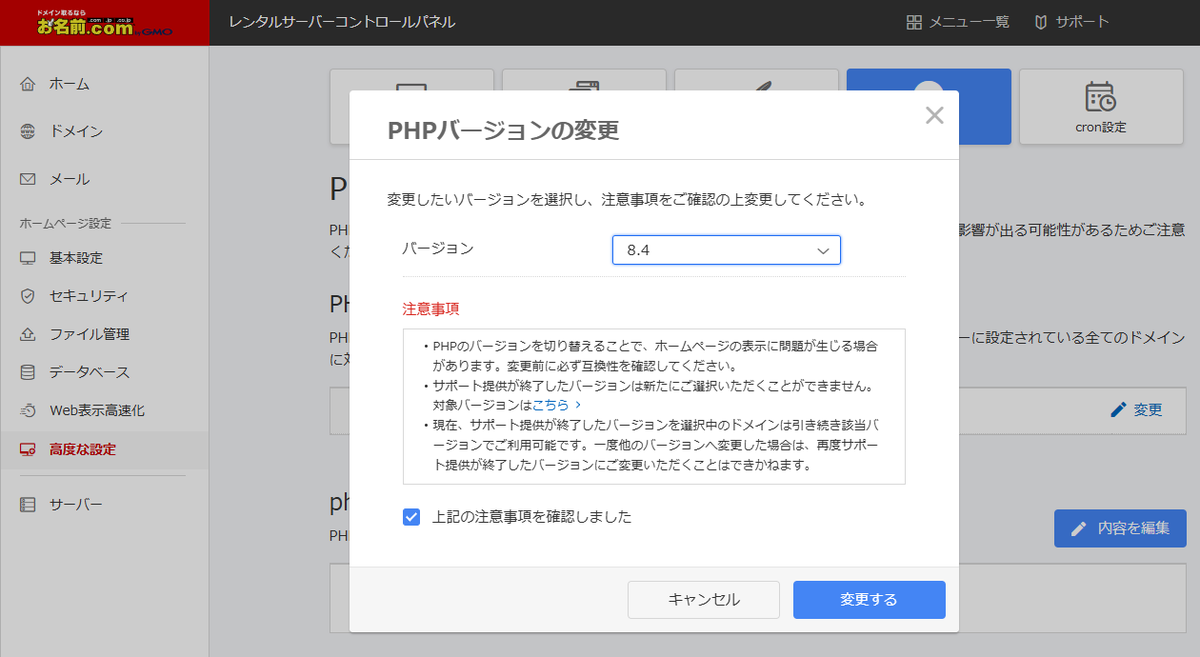Click the 変更 pencil link behind dialog
This screenshot has width=1200, height=657.
[x=1137, y=410]
